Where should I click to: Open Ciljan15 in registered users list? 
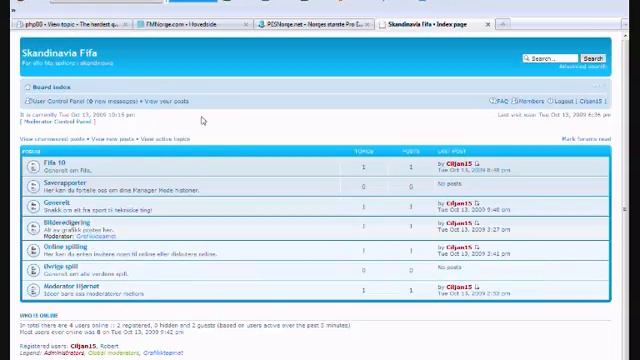[x=83, y=346]
